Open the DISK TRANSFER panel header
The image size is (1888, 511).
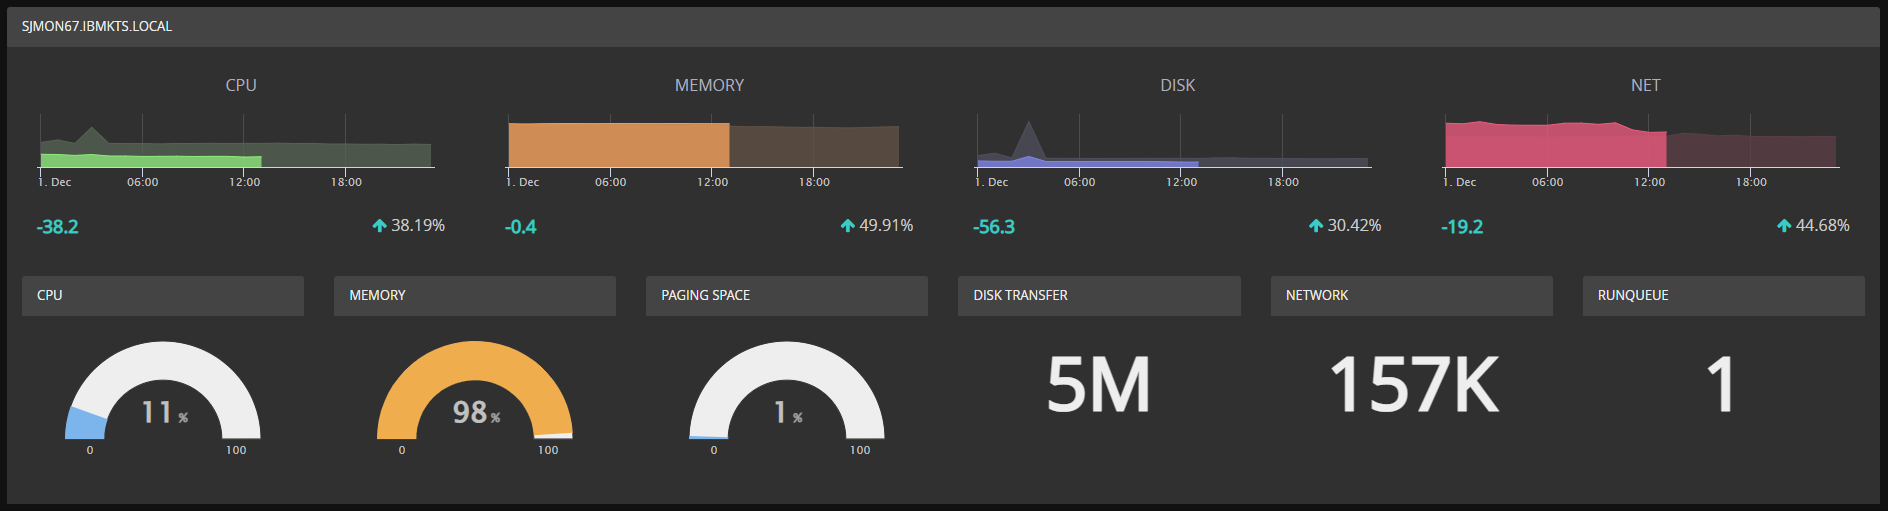pos(1099,296)
